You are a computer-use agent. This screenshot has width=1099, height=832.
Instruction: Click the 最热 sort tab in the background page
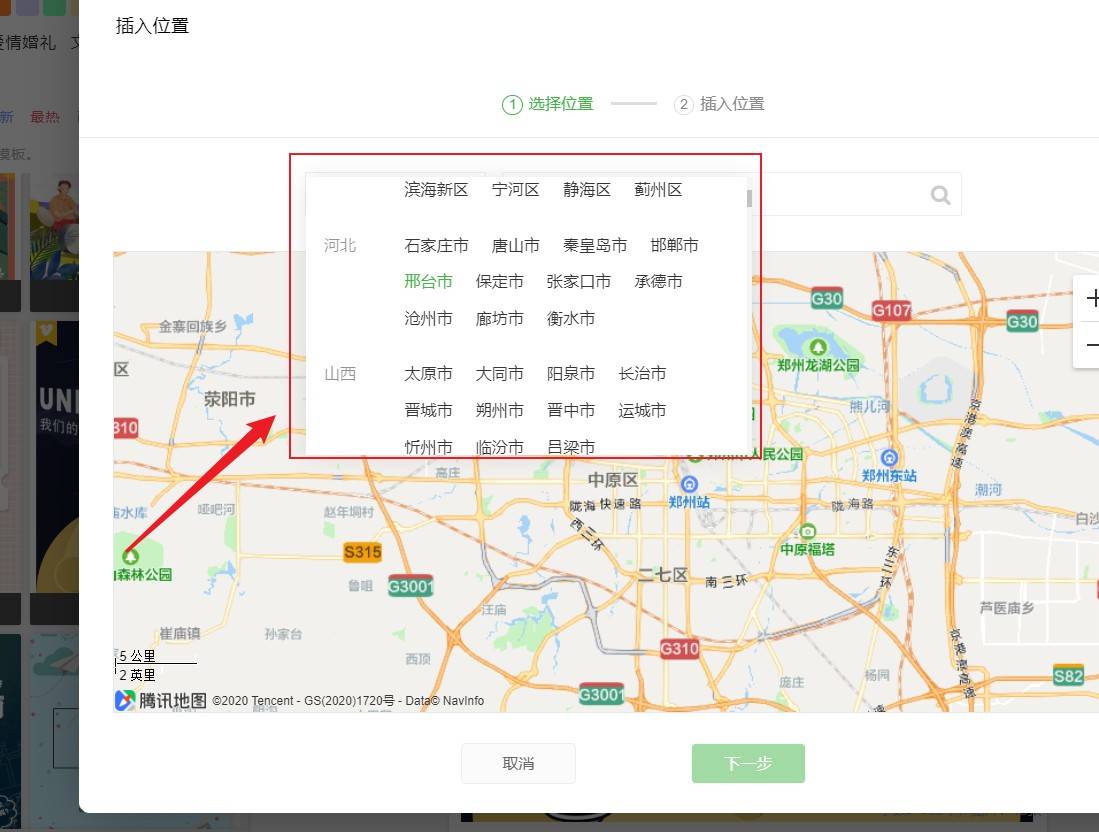coord(45,117)
